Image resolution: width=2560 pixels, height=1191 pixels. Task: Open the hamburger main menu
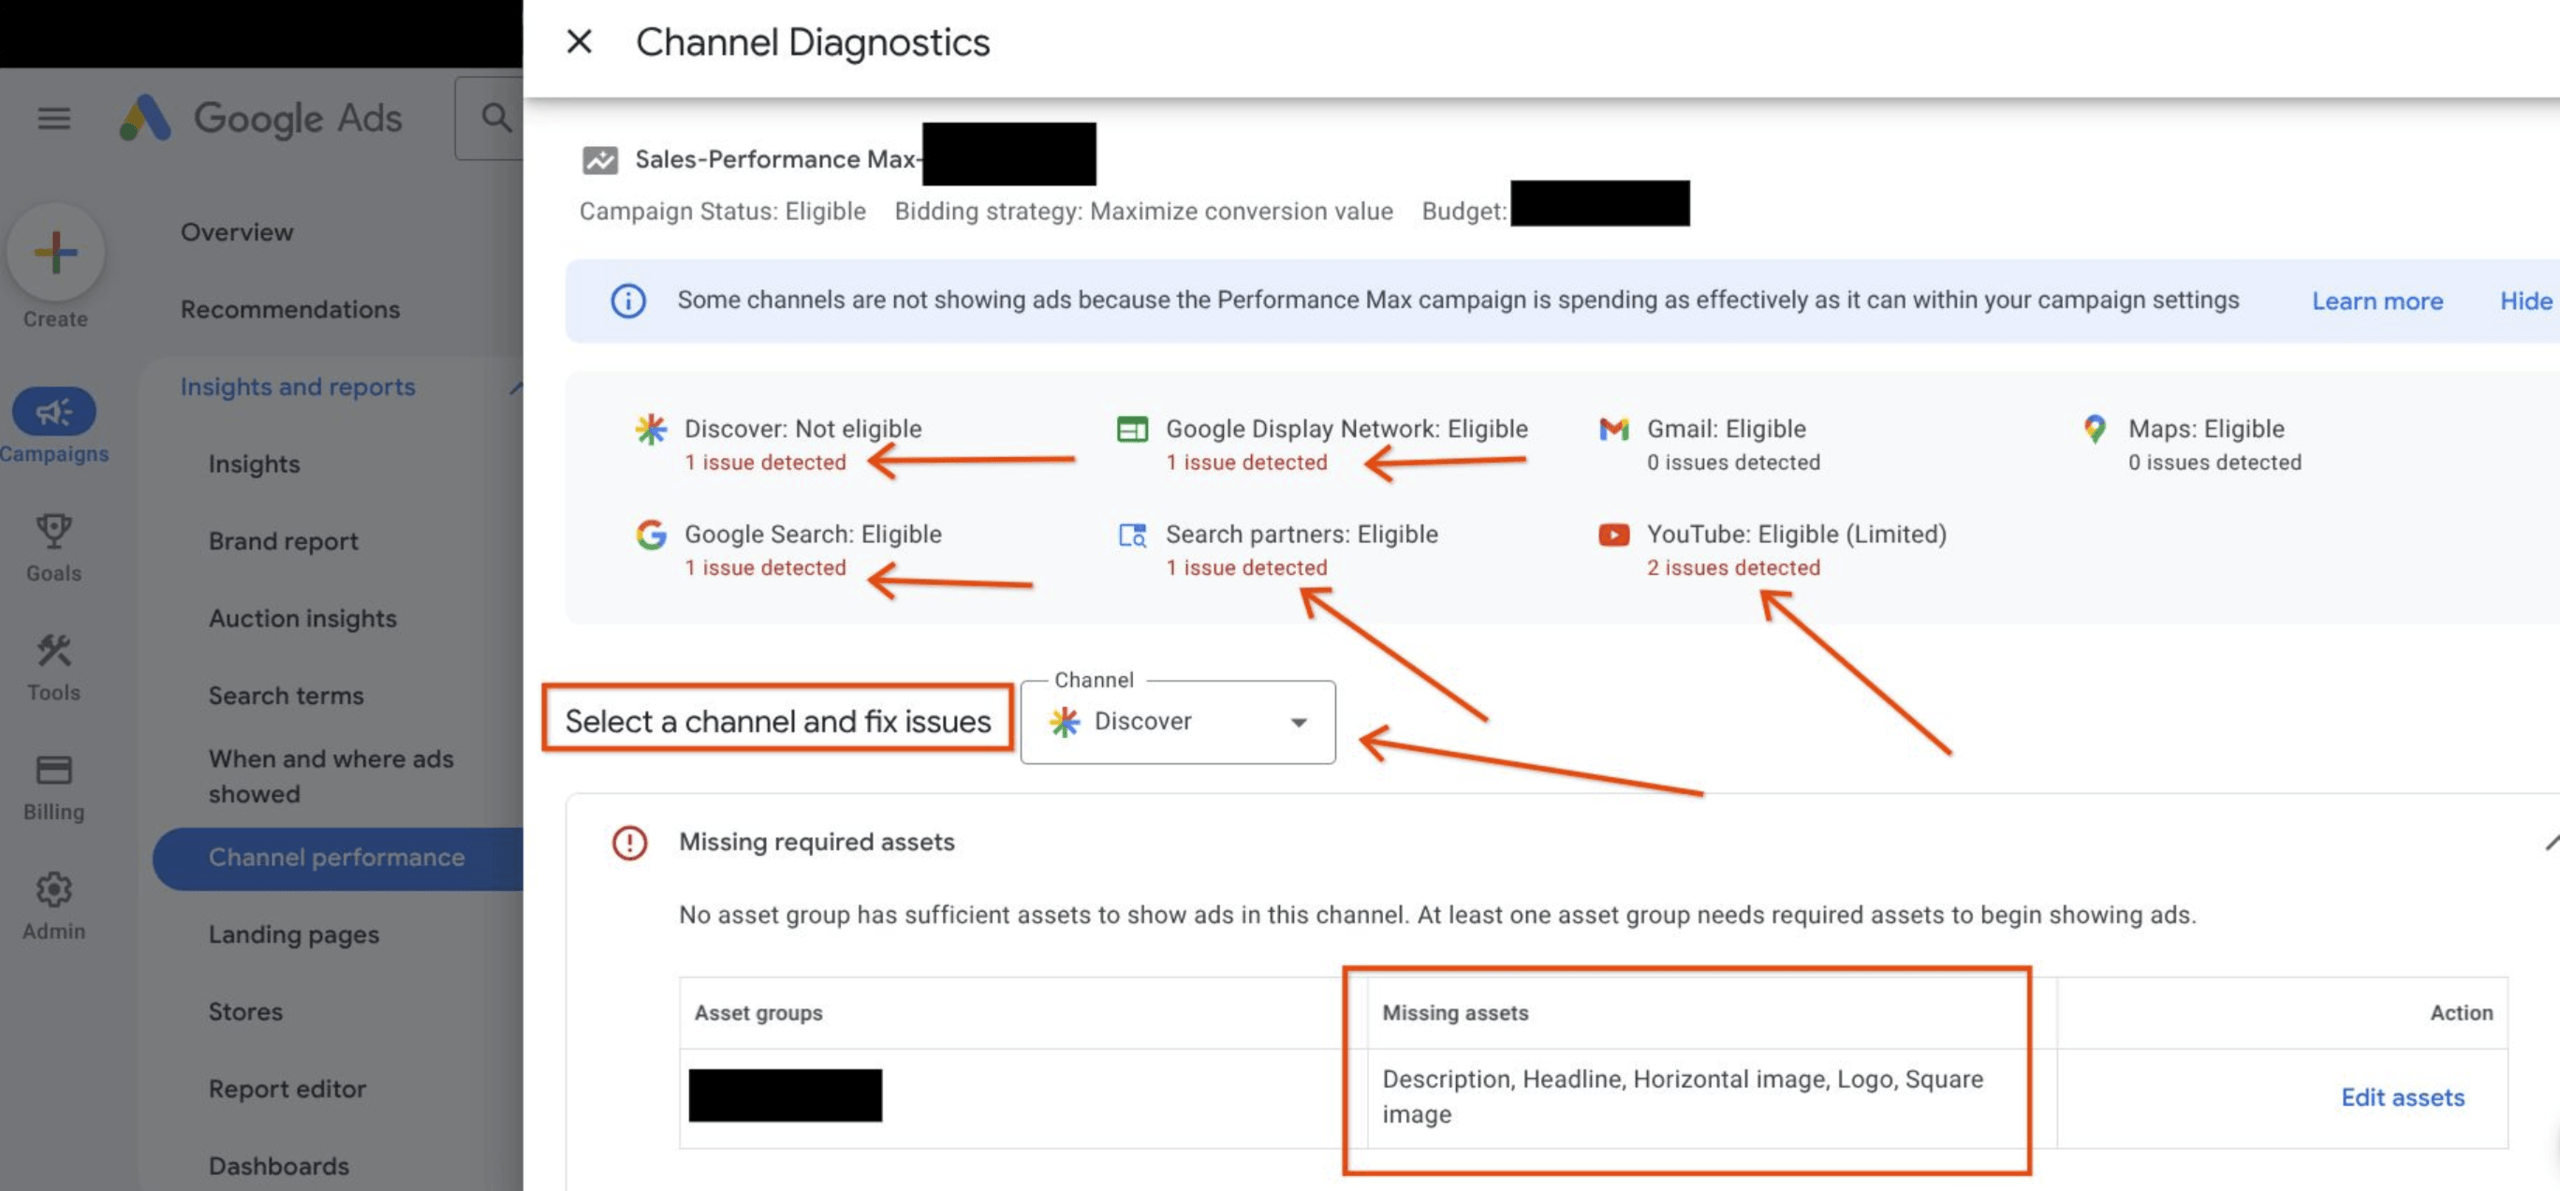[x=54, y=118]
